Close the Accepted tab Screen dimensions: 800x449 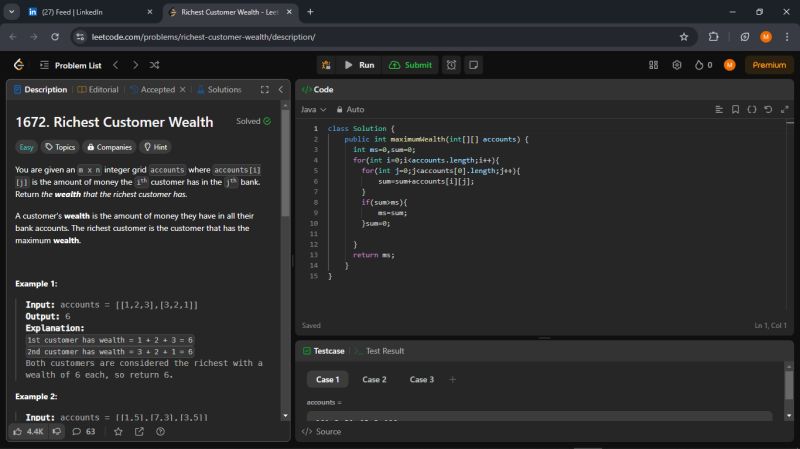[183, 89]
